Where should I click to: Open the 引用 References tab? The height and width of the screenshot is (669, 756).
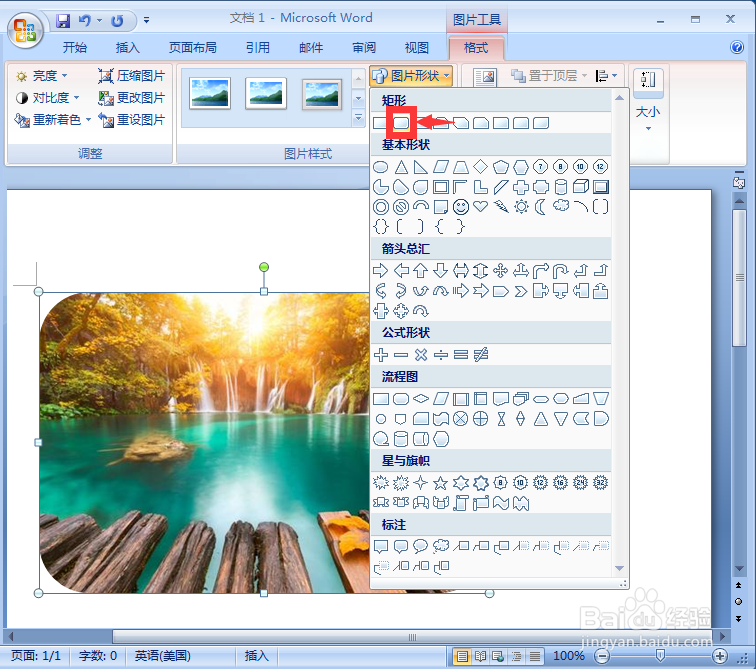coord(257,47)
